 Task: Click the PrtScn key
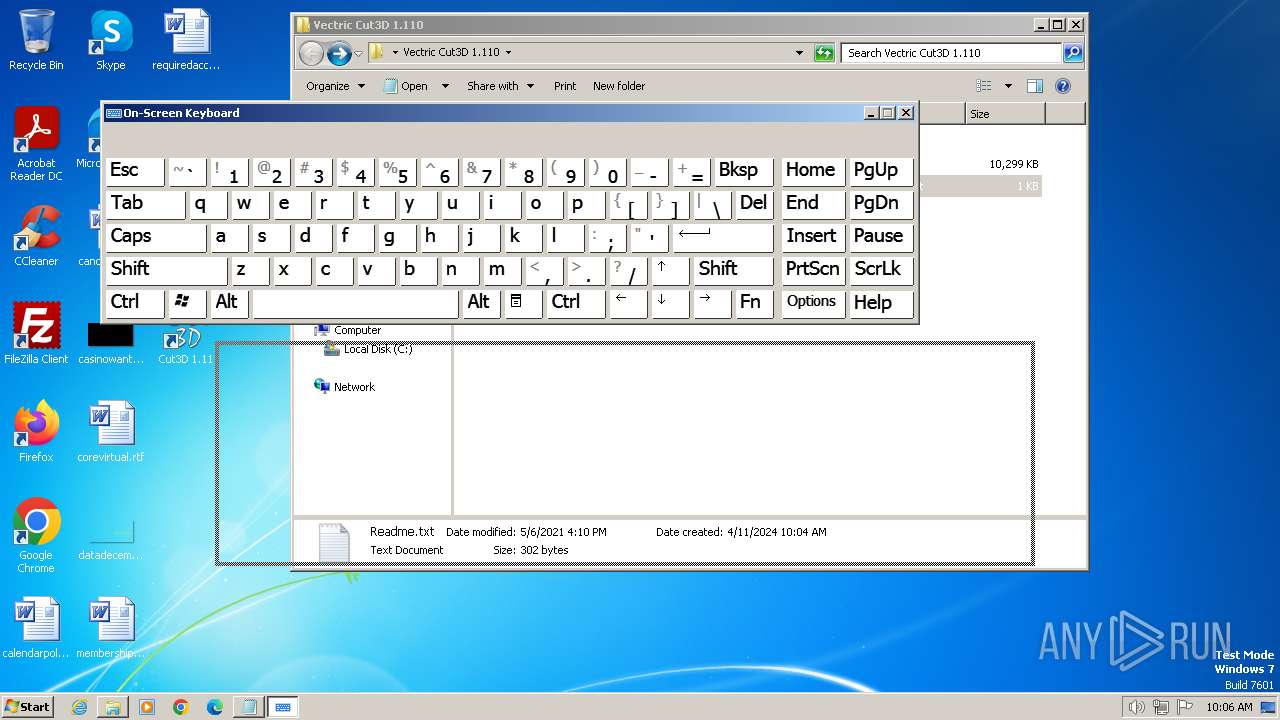811,270
